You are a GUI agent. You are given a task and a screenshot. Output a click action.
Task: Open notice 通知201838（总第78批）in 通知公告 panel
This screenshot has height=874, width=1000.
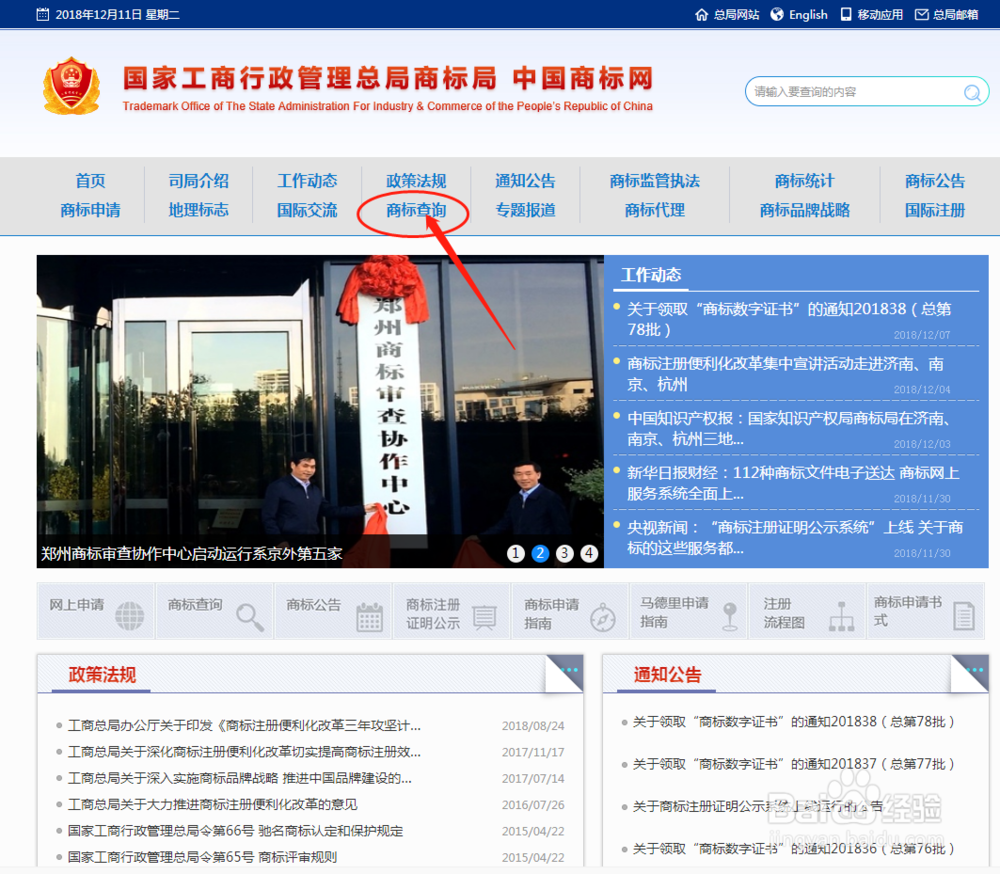793,722
